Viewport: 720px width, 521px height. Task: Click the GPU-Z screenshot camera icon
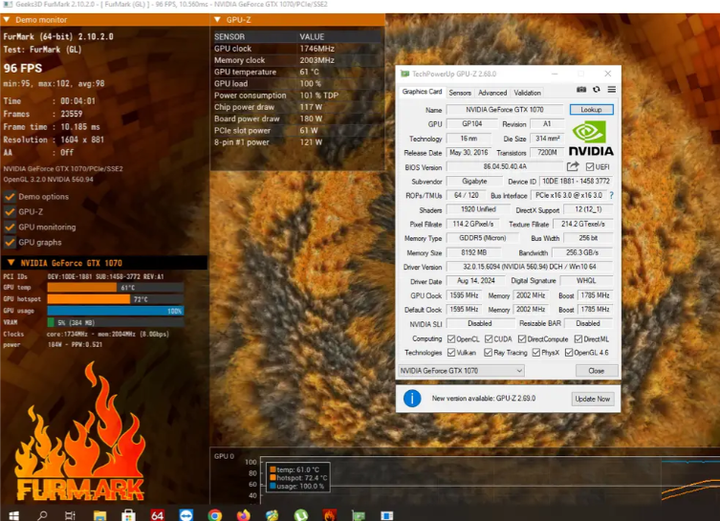tap(581, 90)
